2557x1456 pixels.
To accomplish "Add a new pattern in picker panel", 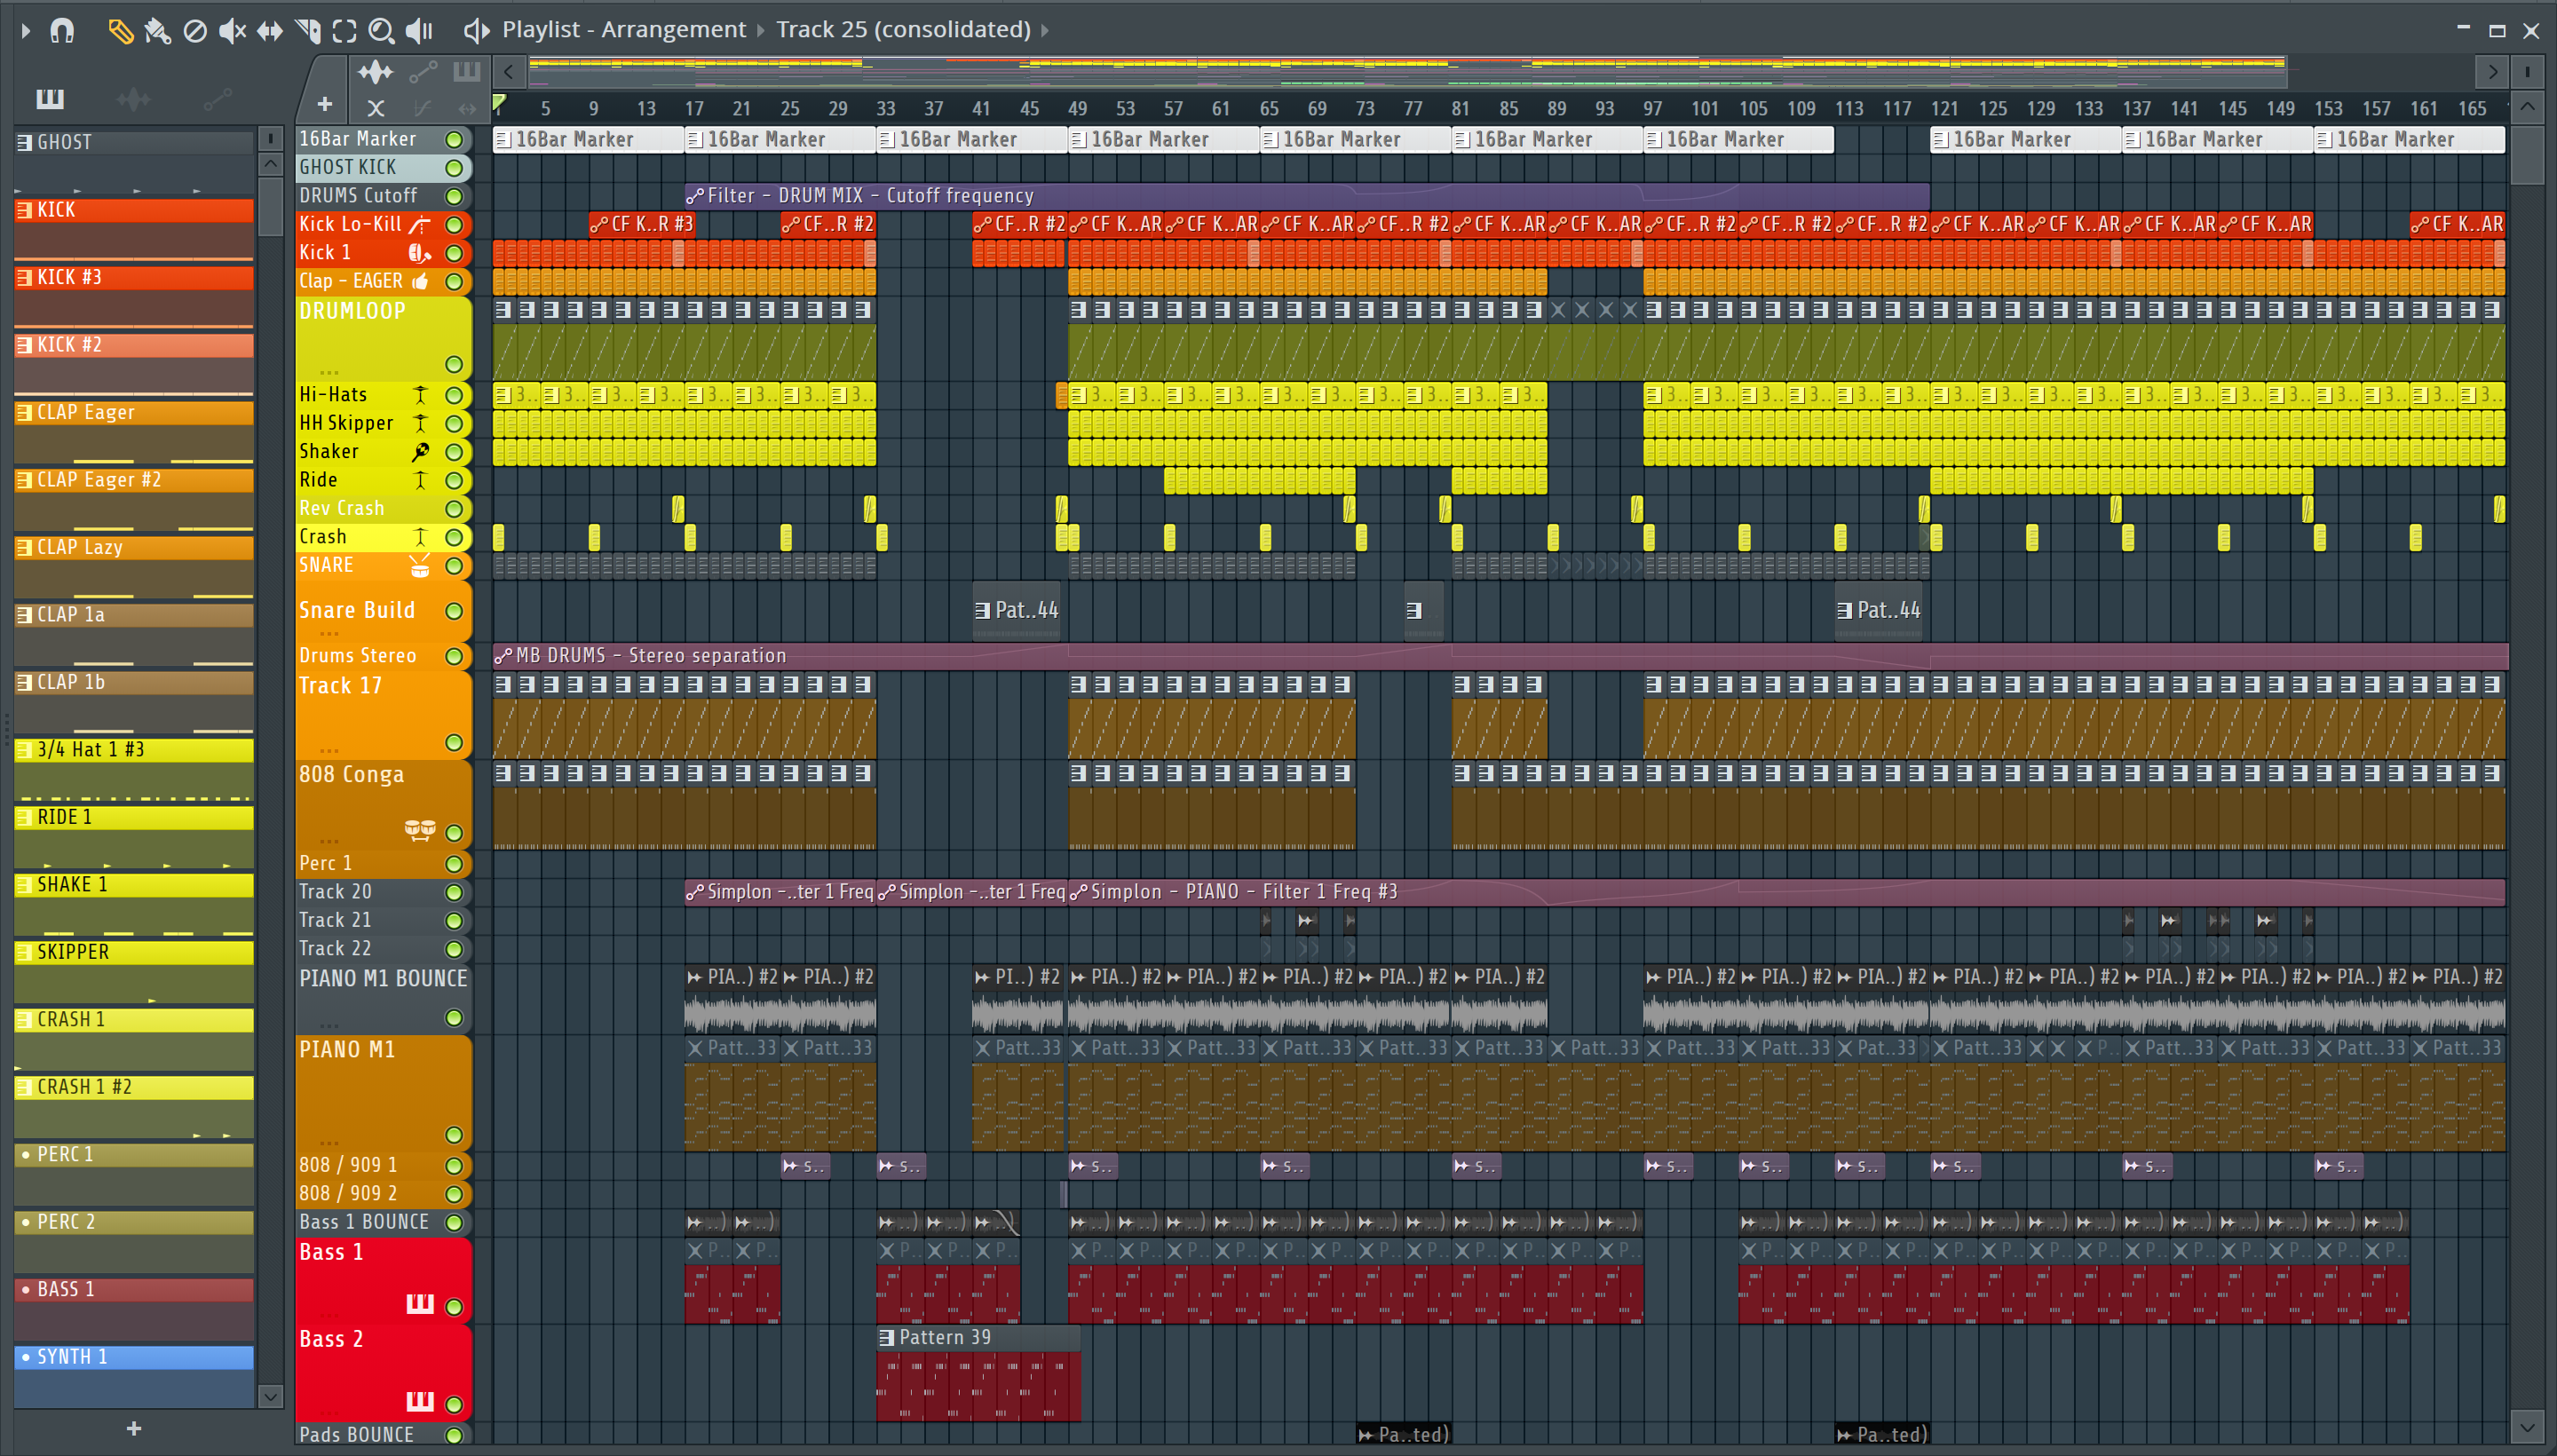I will point(134,1430).
